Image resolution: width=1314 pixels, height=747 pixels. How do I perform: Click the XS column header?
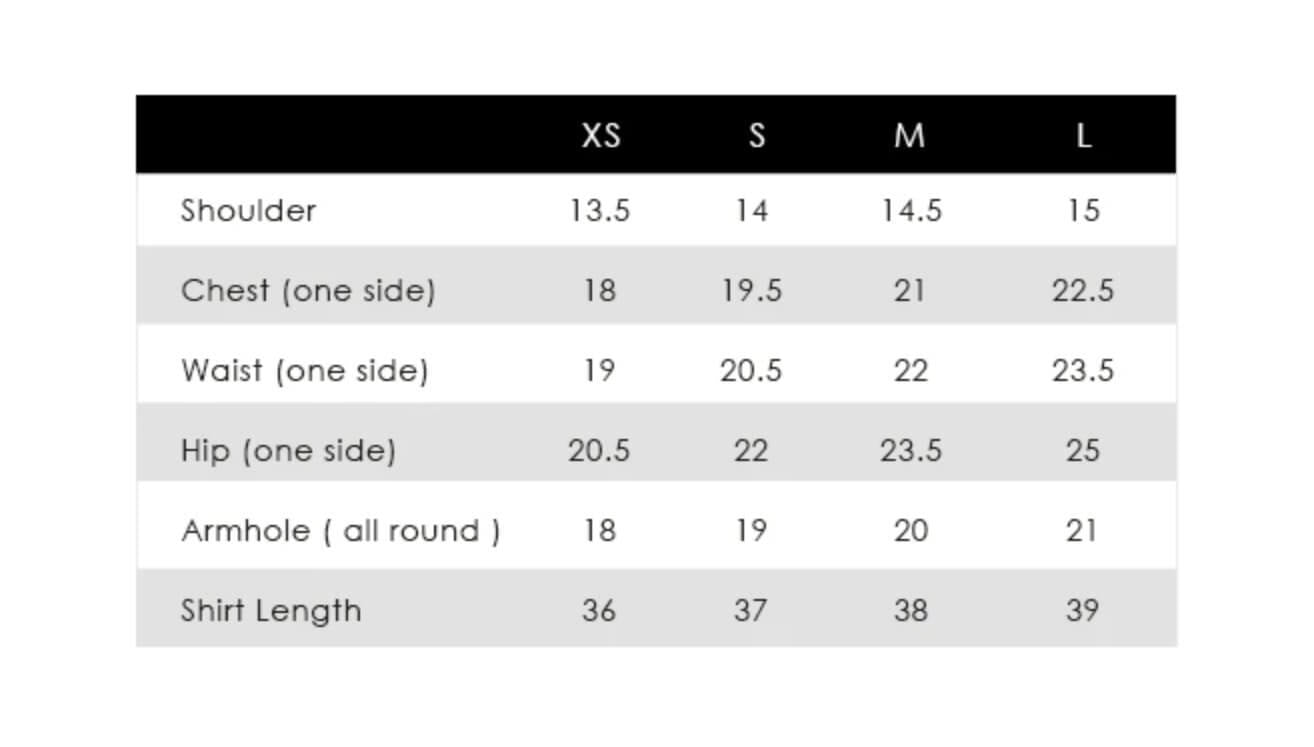[x=600, y=135]
